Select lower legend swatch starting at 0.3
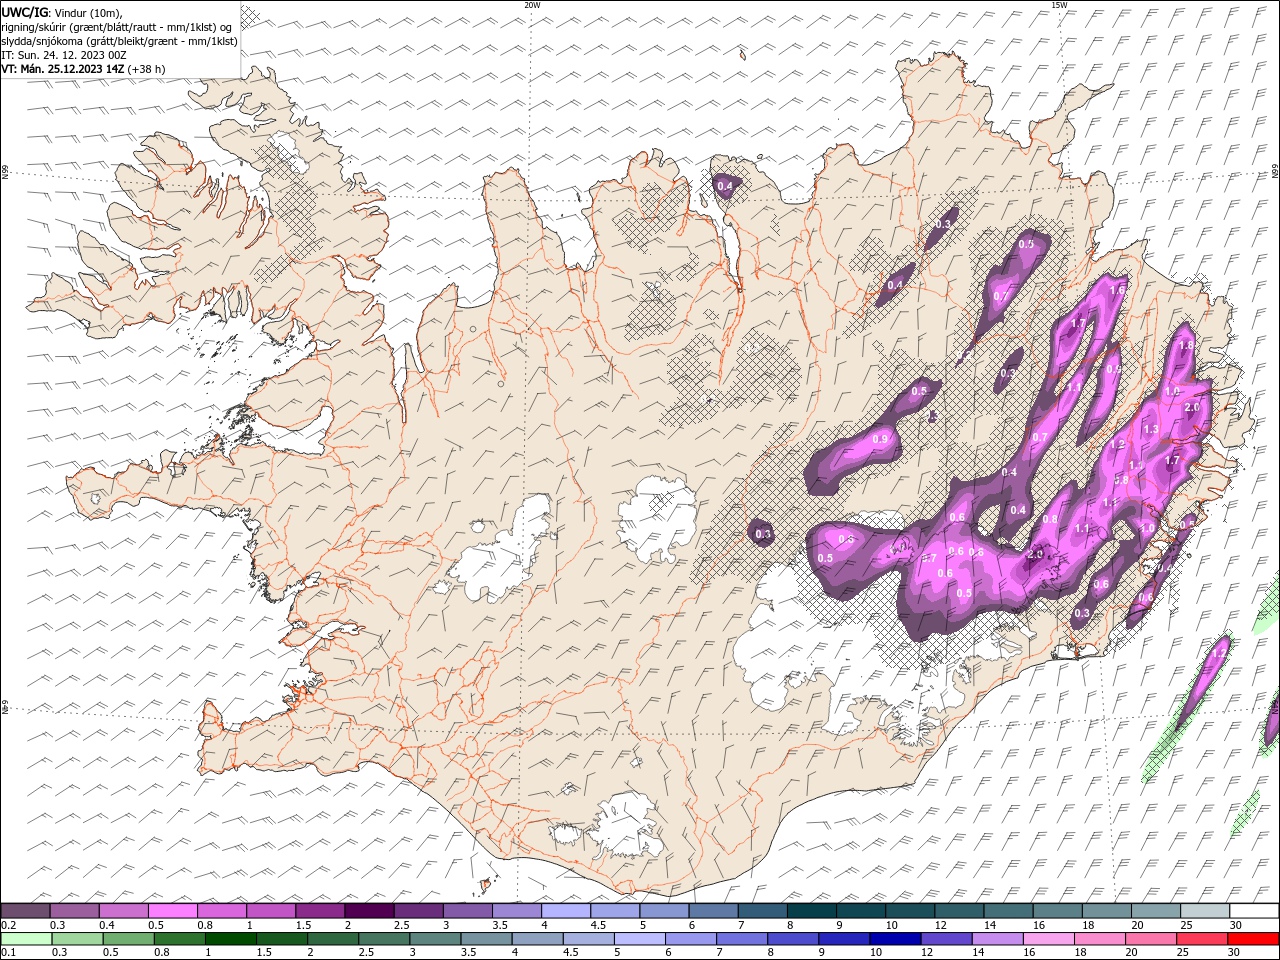1280x960 pixels. coord(78,939)
